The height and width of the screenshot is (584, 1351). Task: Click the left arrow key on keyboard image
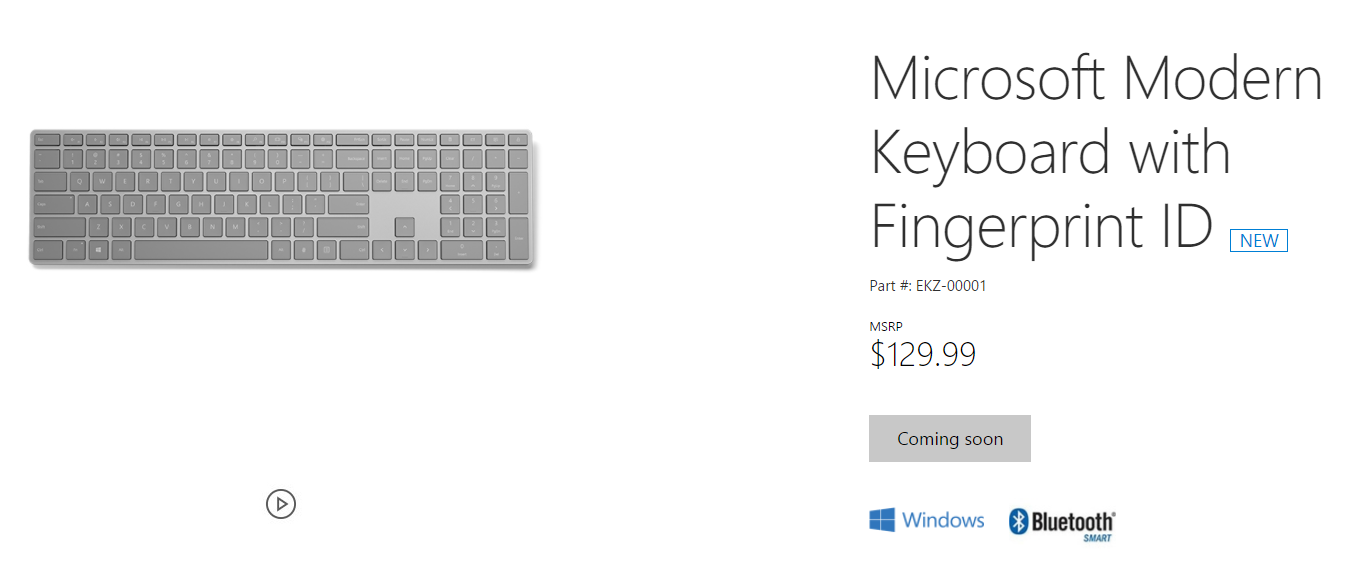pos(381,250)
